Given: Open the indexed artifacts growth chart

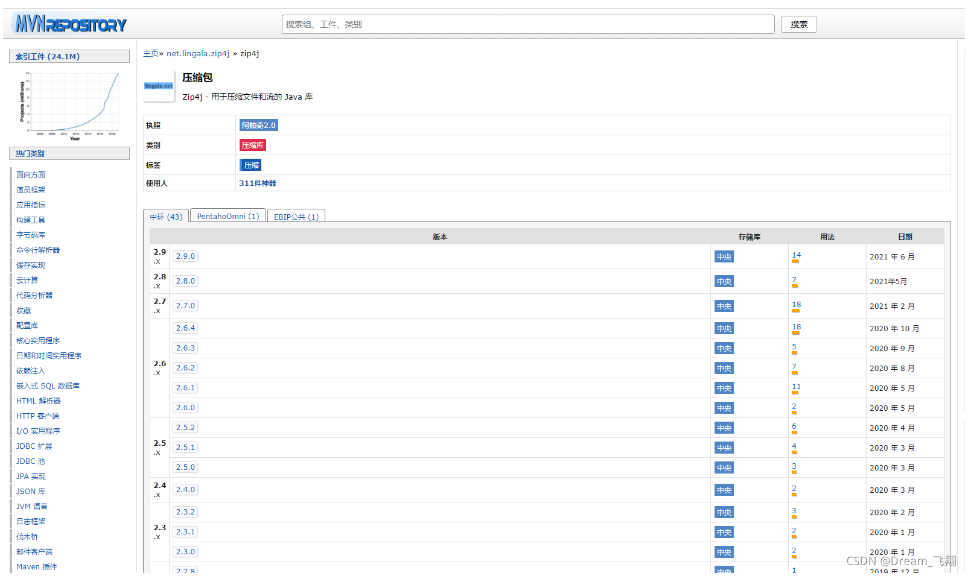Looking at the screenshot, I should coord(70,105).
